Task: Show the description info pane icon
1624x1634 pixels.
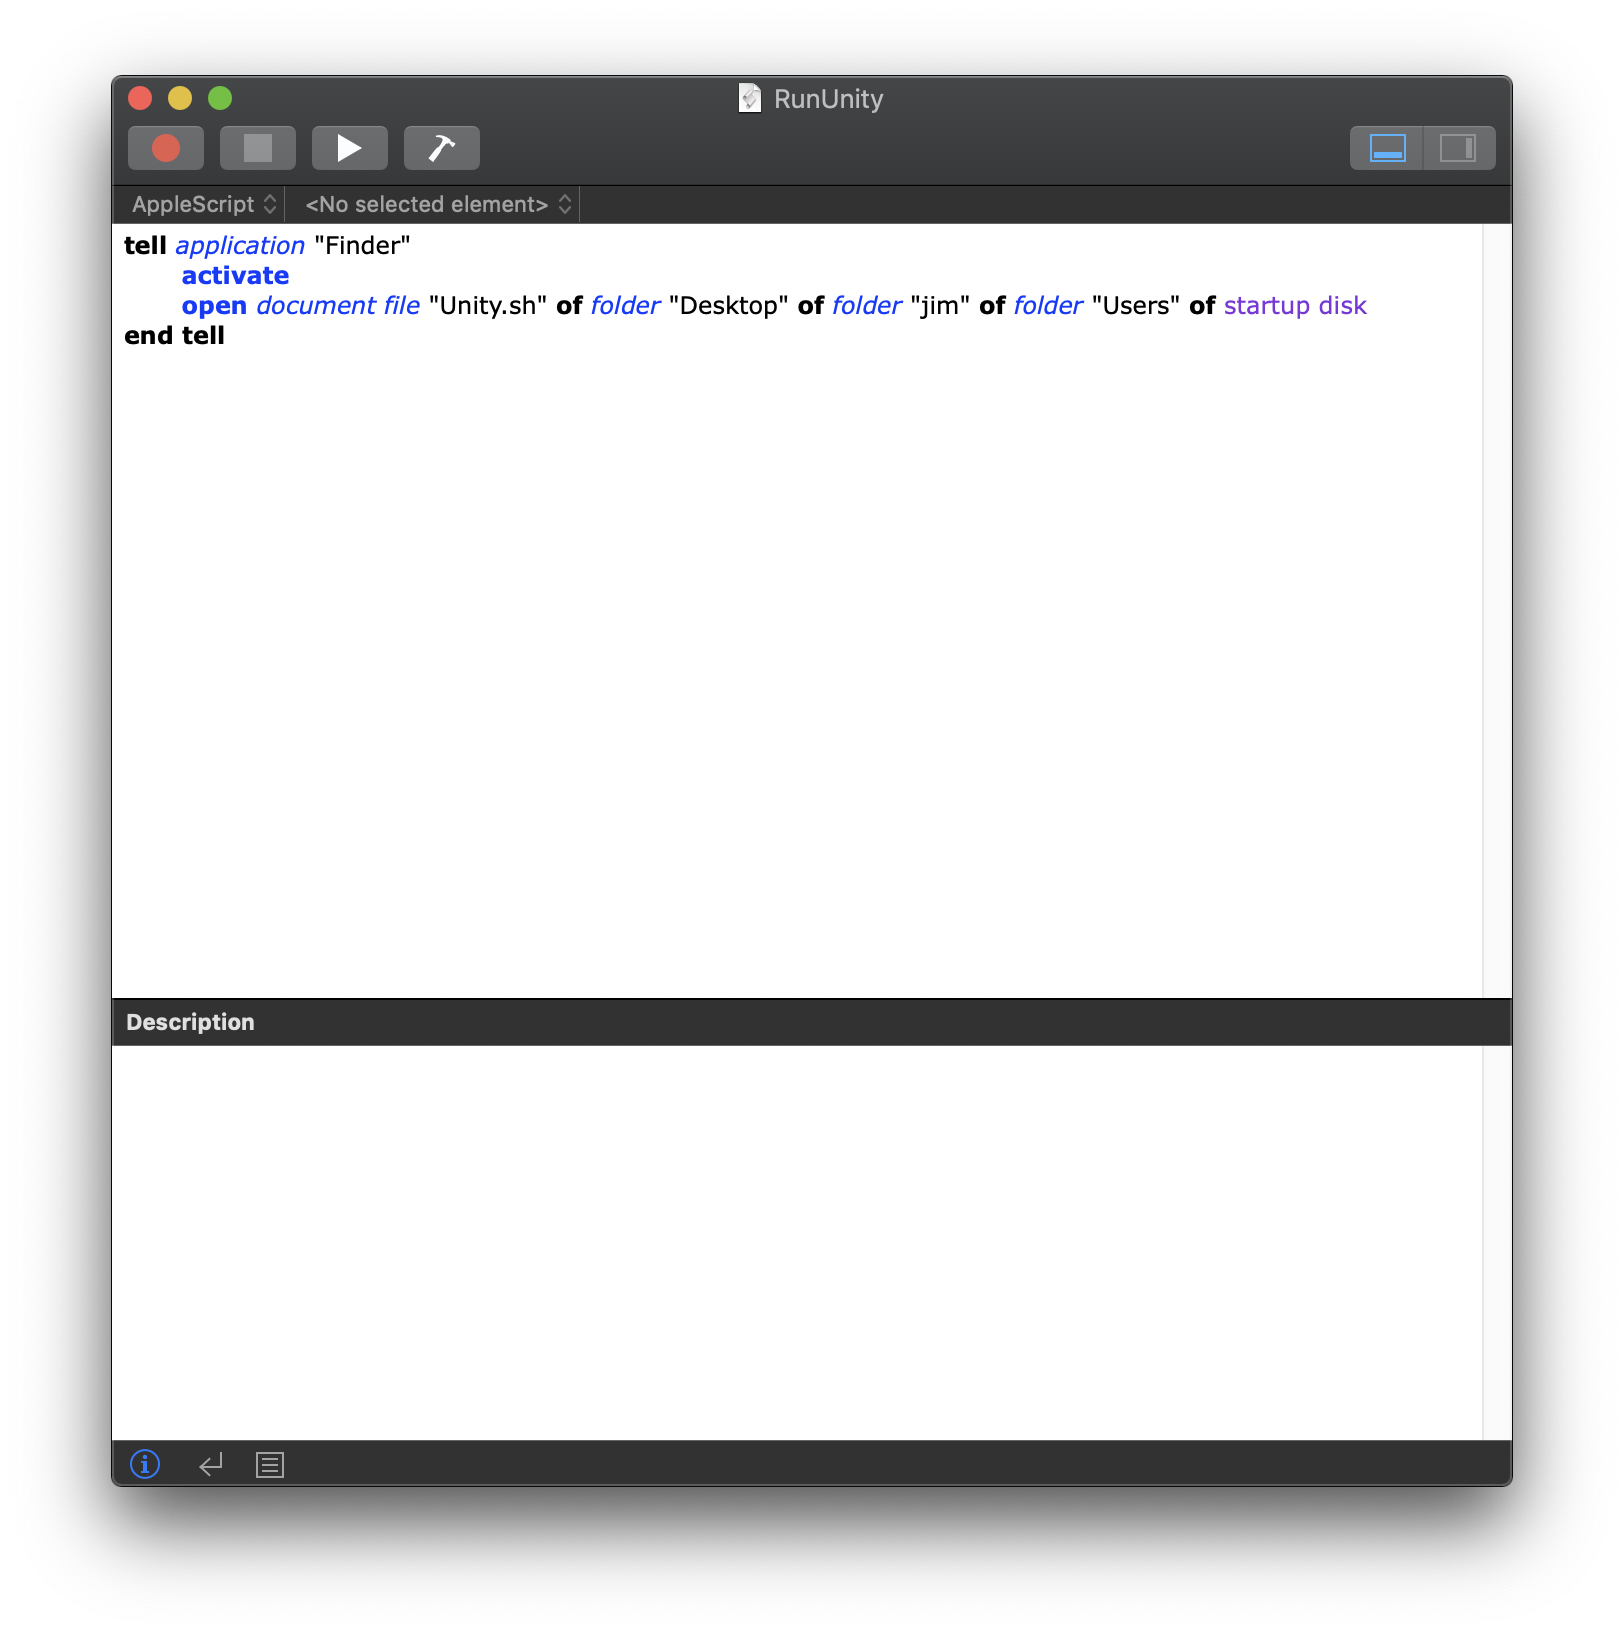Action: click(145, 1464)
